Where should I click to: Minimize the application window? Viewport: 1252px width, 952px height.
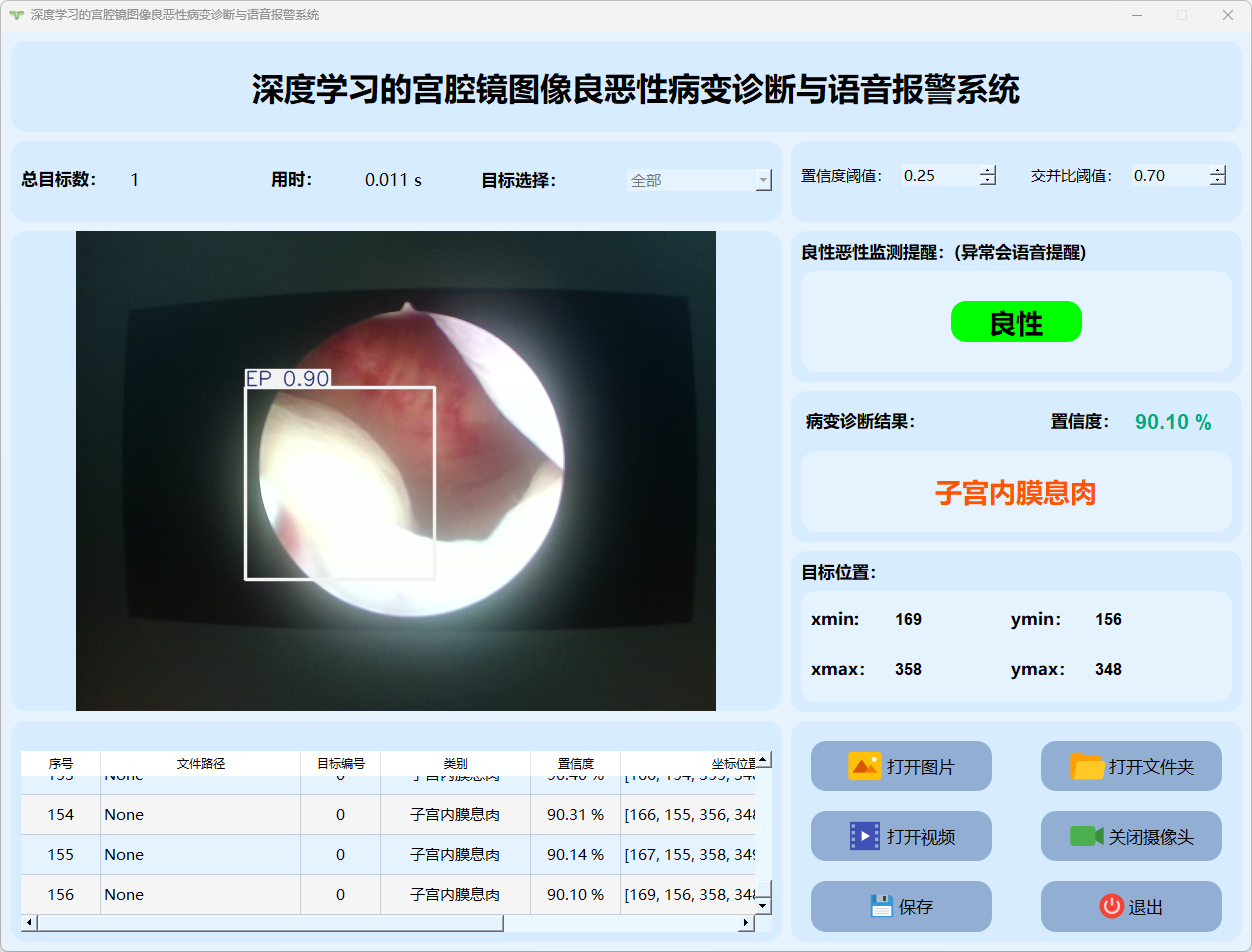pos(1137,15)
